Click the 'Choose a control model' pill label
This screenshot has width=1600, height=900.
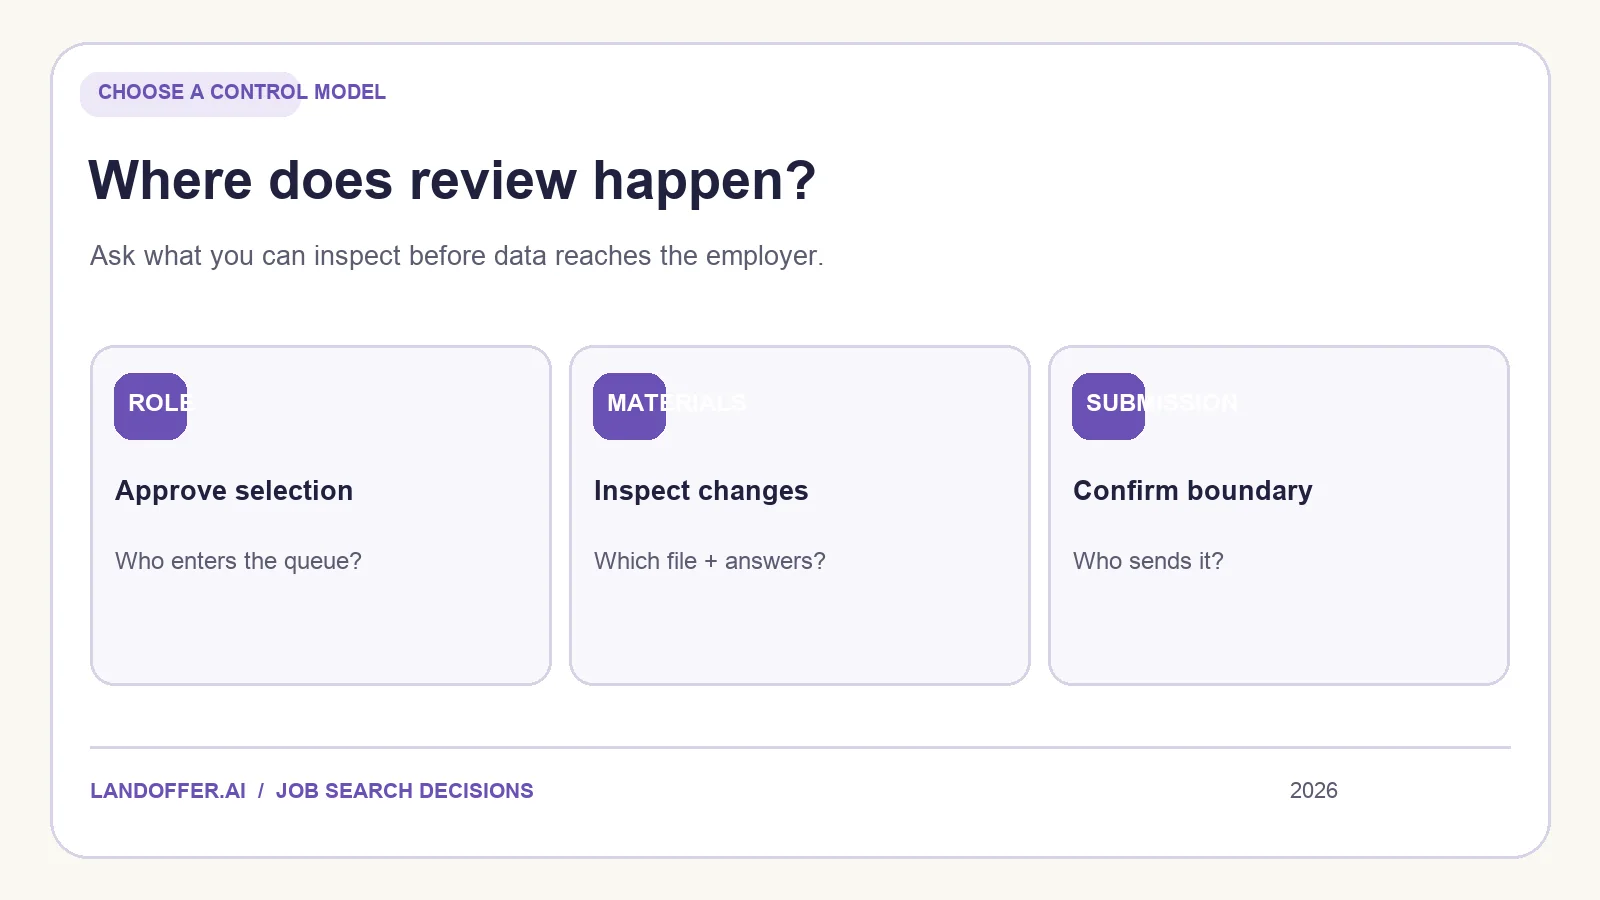[190, 93]
